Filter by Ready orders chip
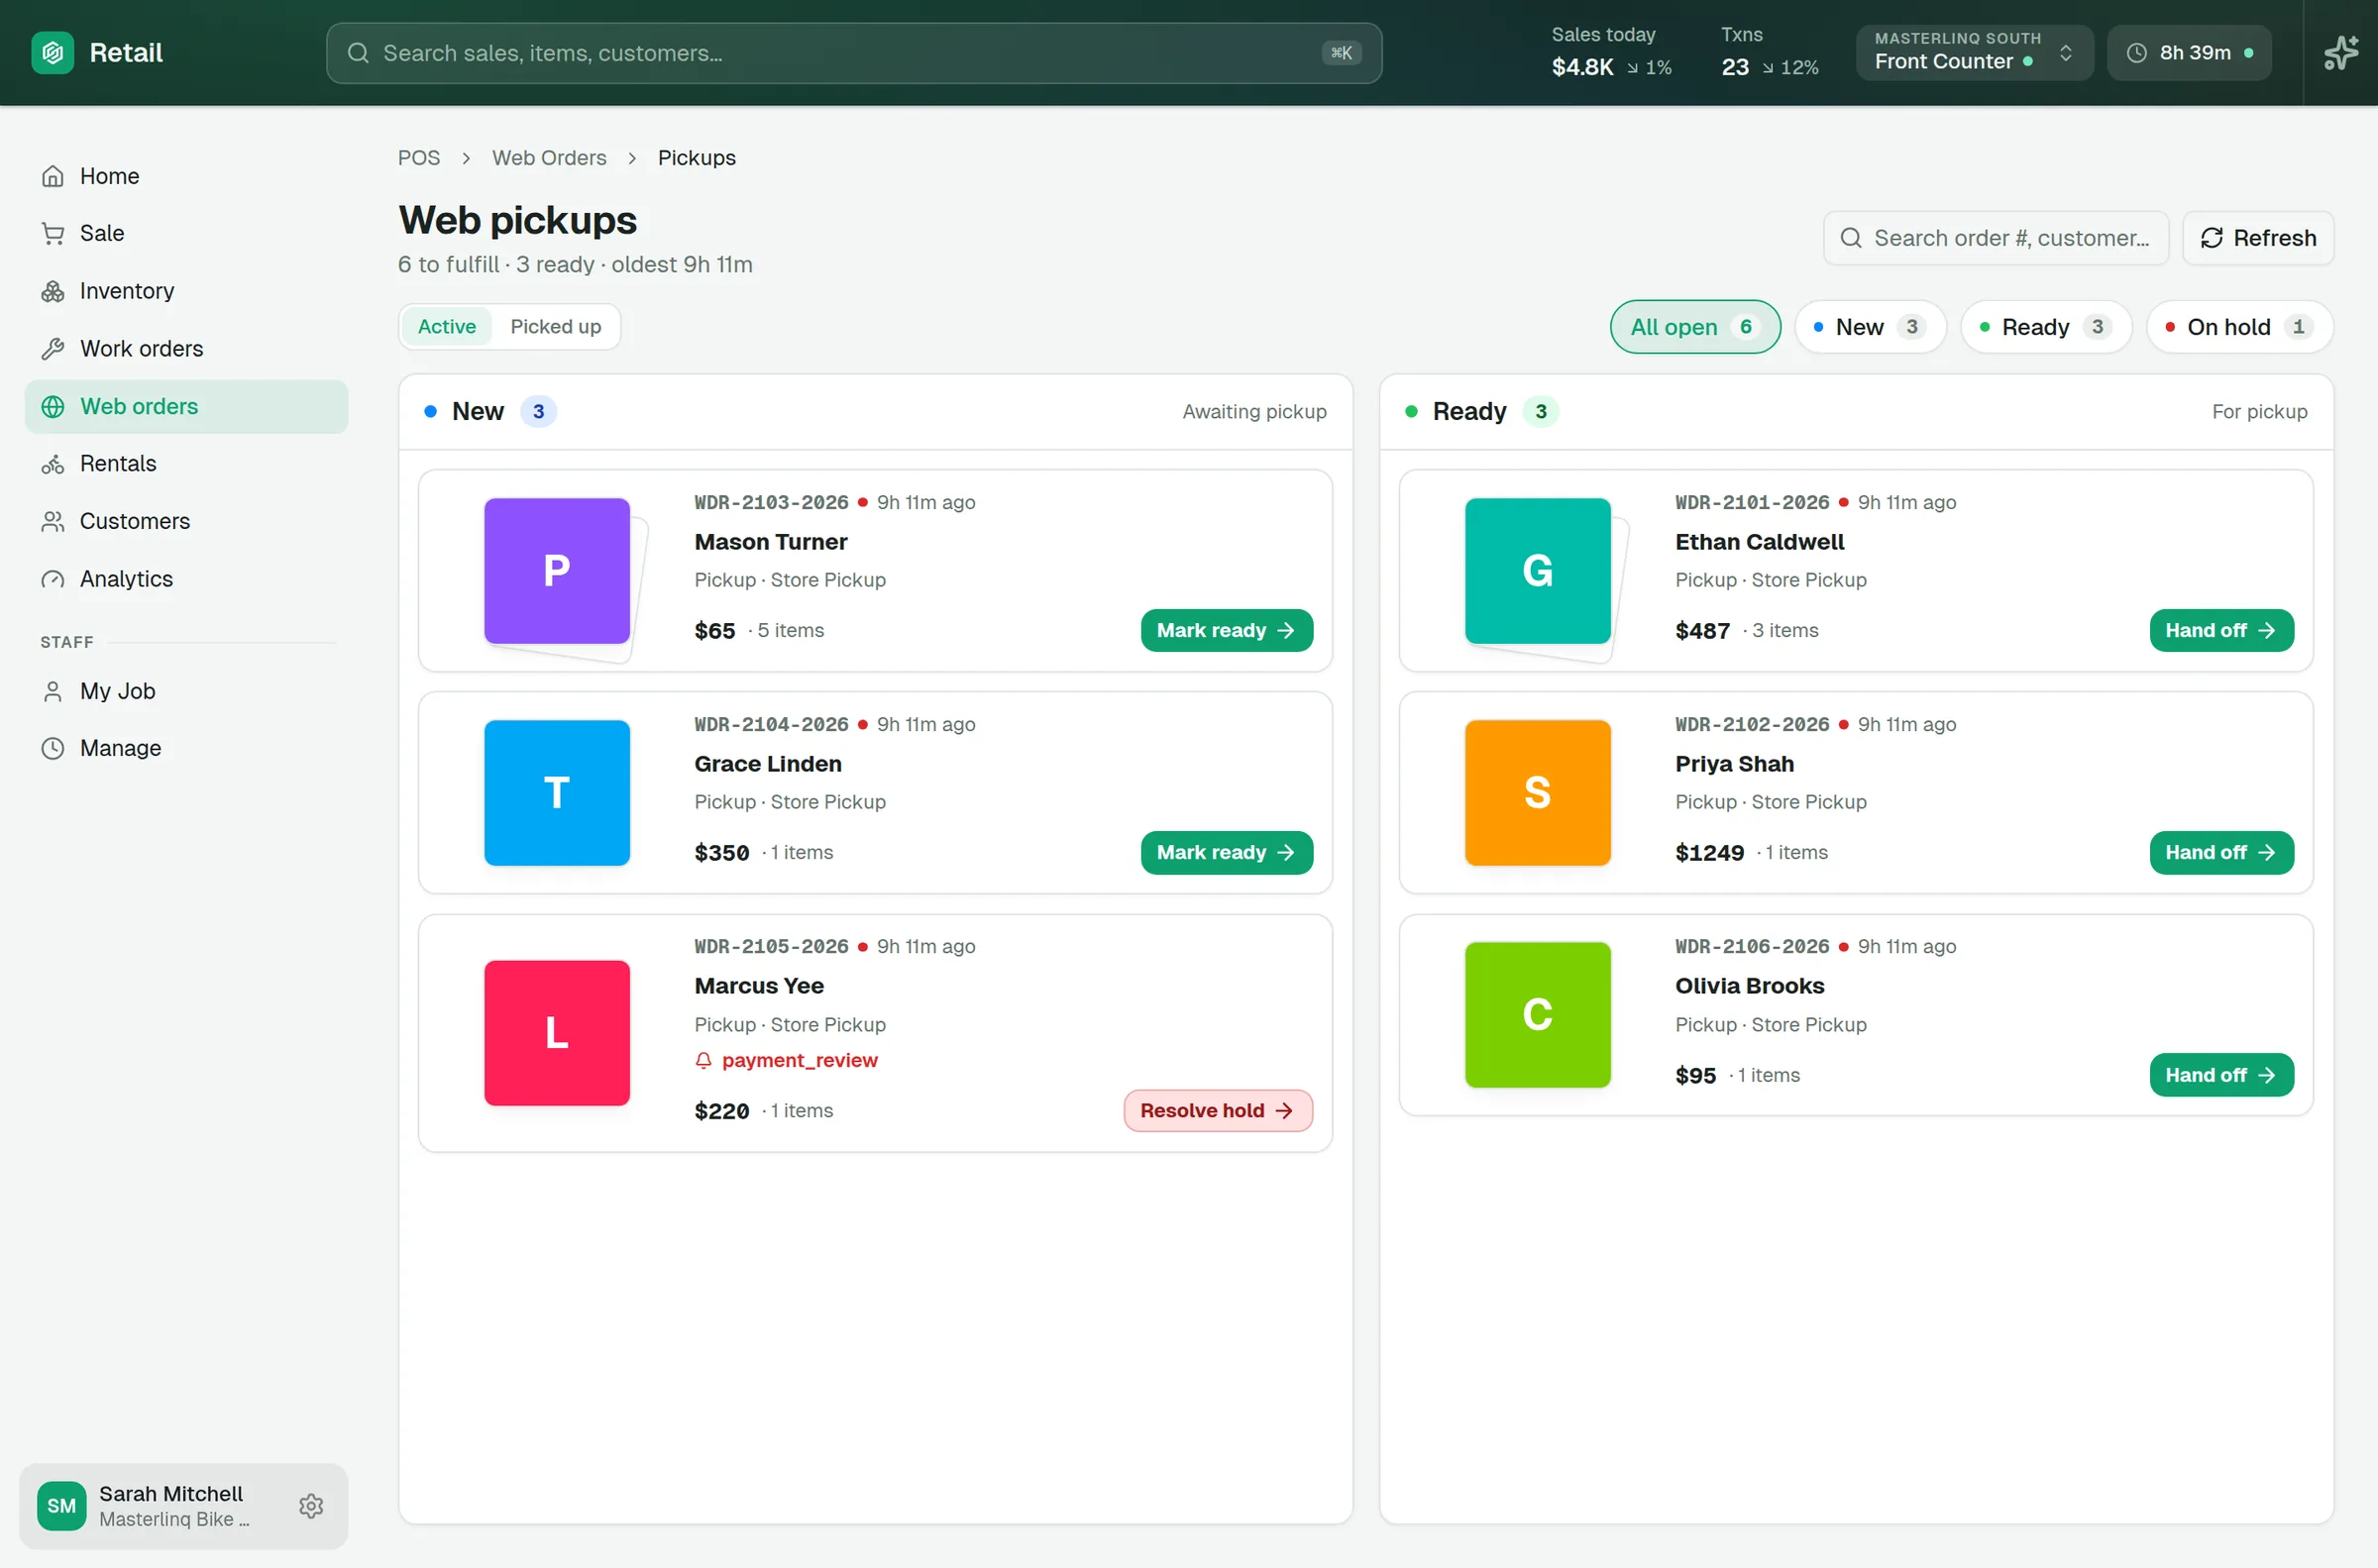The width and height of the screenshot is (2378, 1568). pos(2045,327)
